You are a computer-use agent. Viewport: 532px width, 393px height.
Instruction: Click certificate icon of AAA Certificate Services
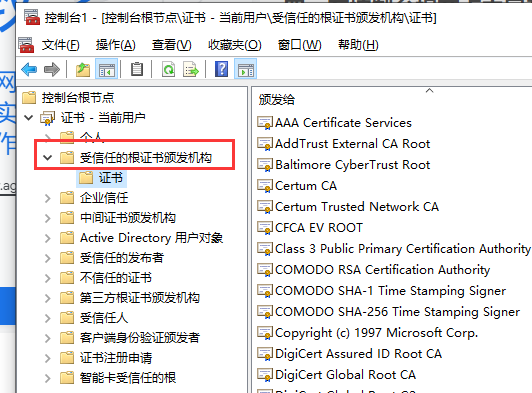pos(265,123)
